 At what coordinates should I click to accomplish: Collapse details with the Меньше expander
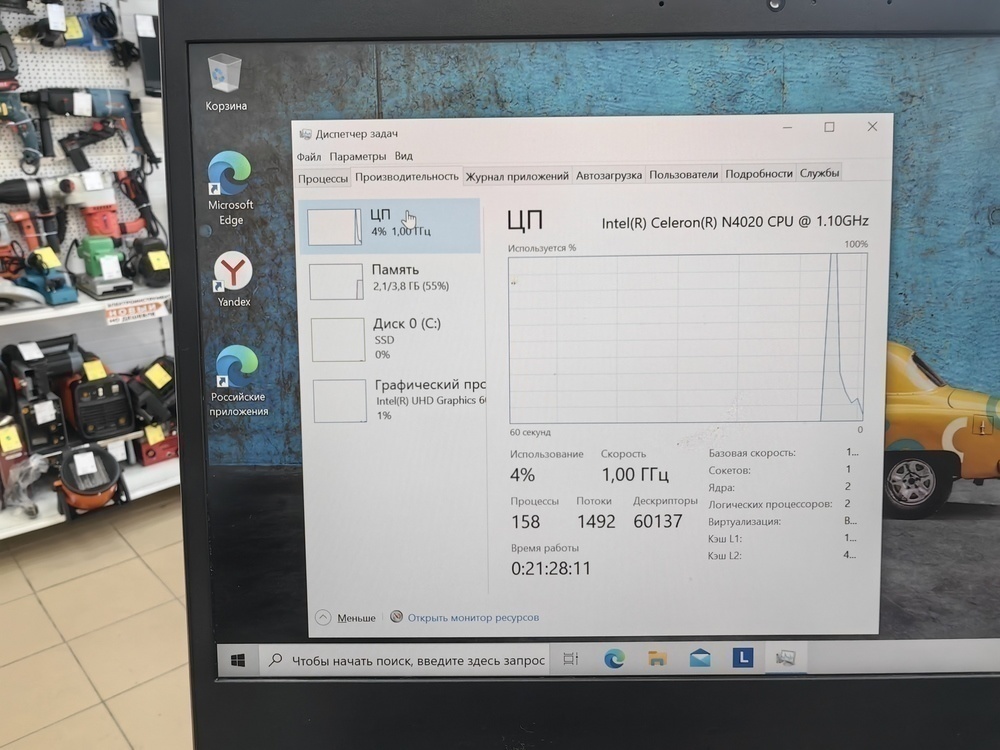click(348, 618)
